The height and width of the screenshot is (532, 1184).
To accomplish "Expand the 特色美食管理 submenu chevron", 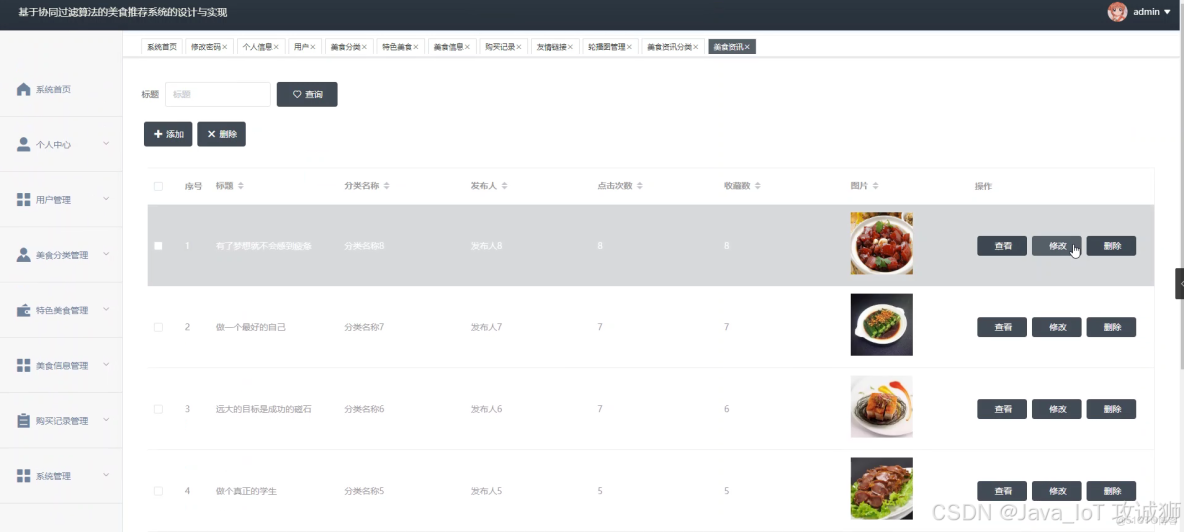I will click(106, 309).
